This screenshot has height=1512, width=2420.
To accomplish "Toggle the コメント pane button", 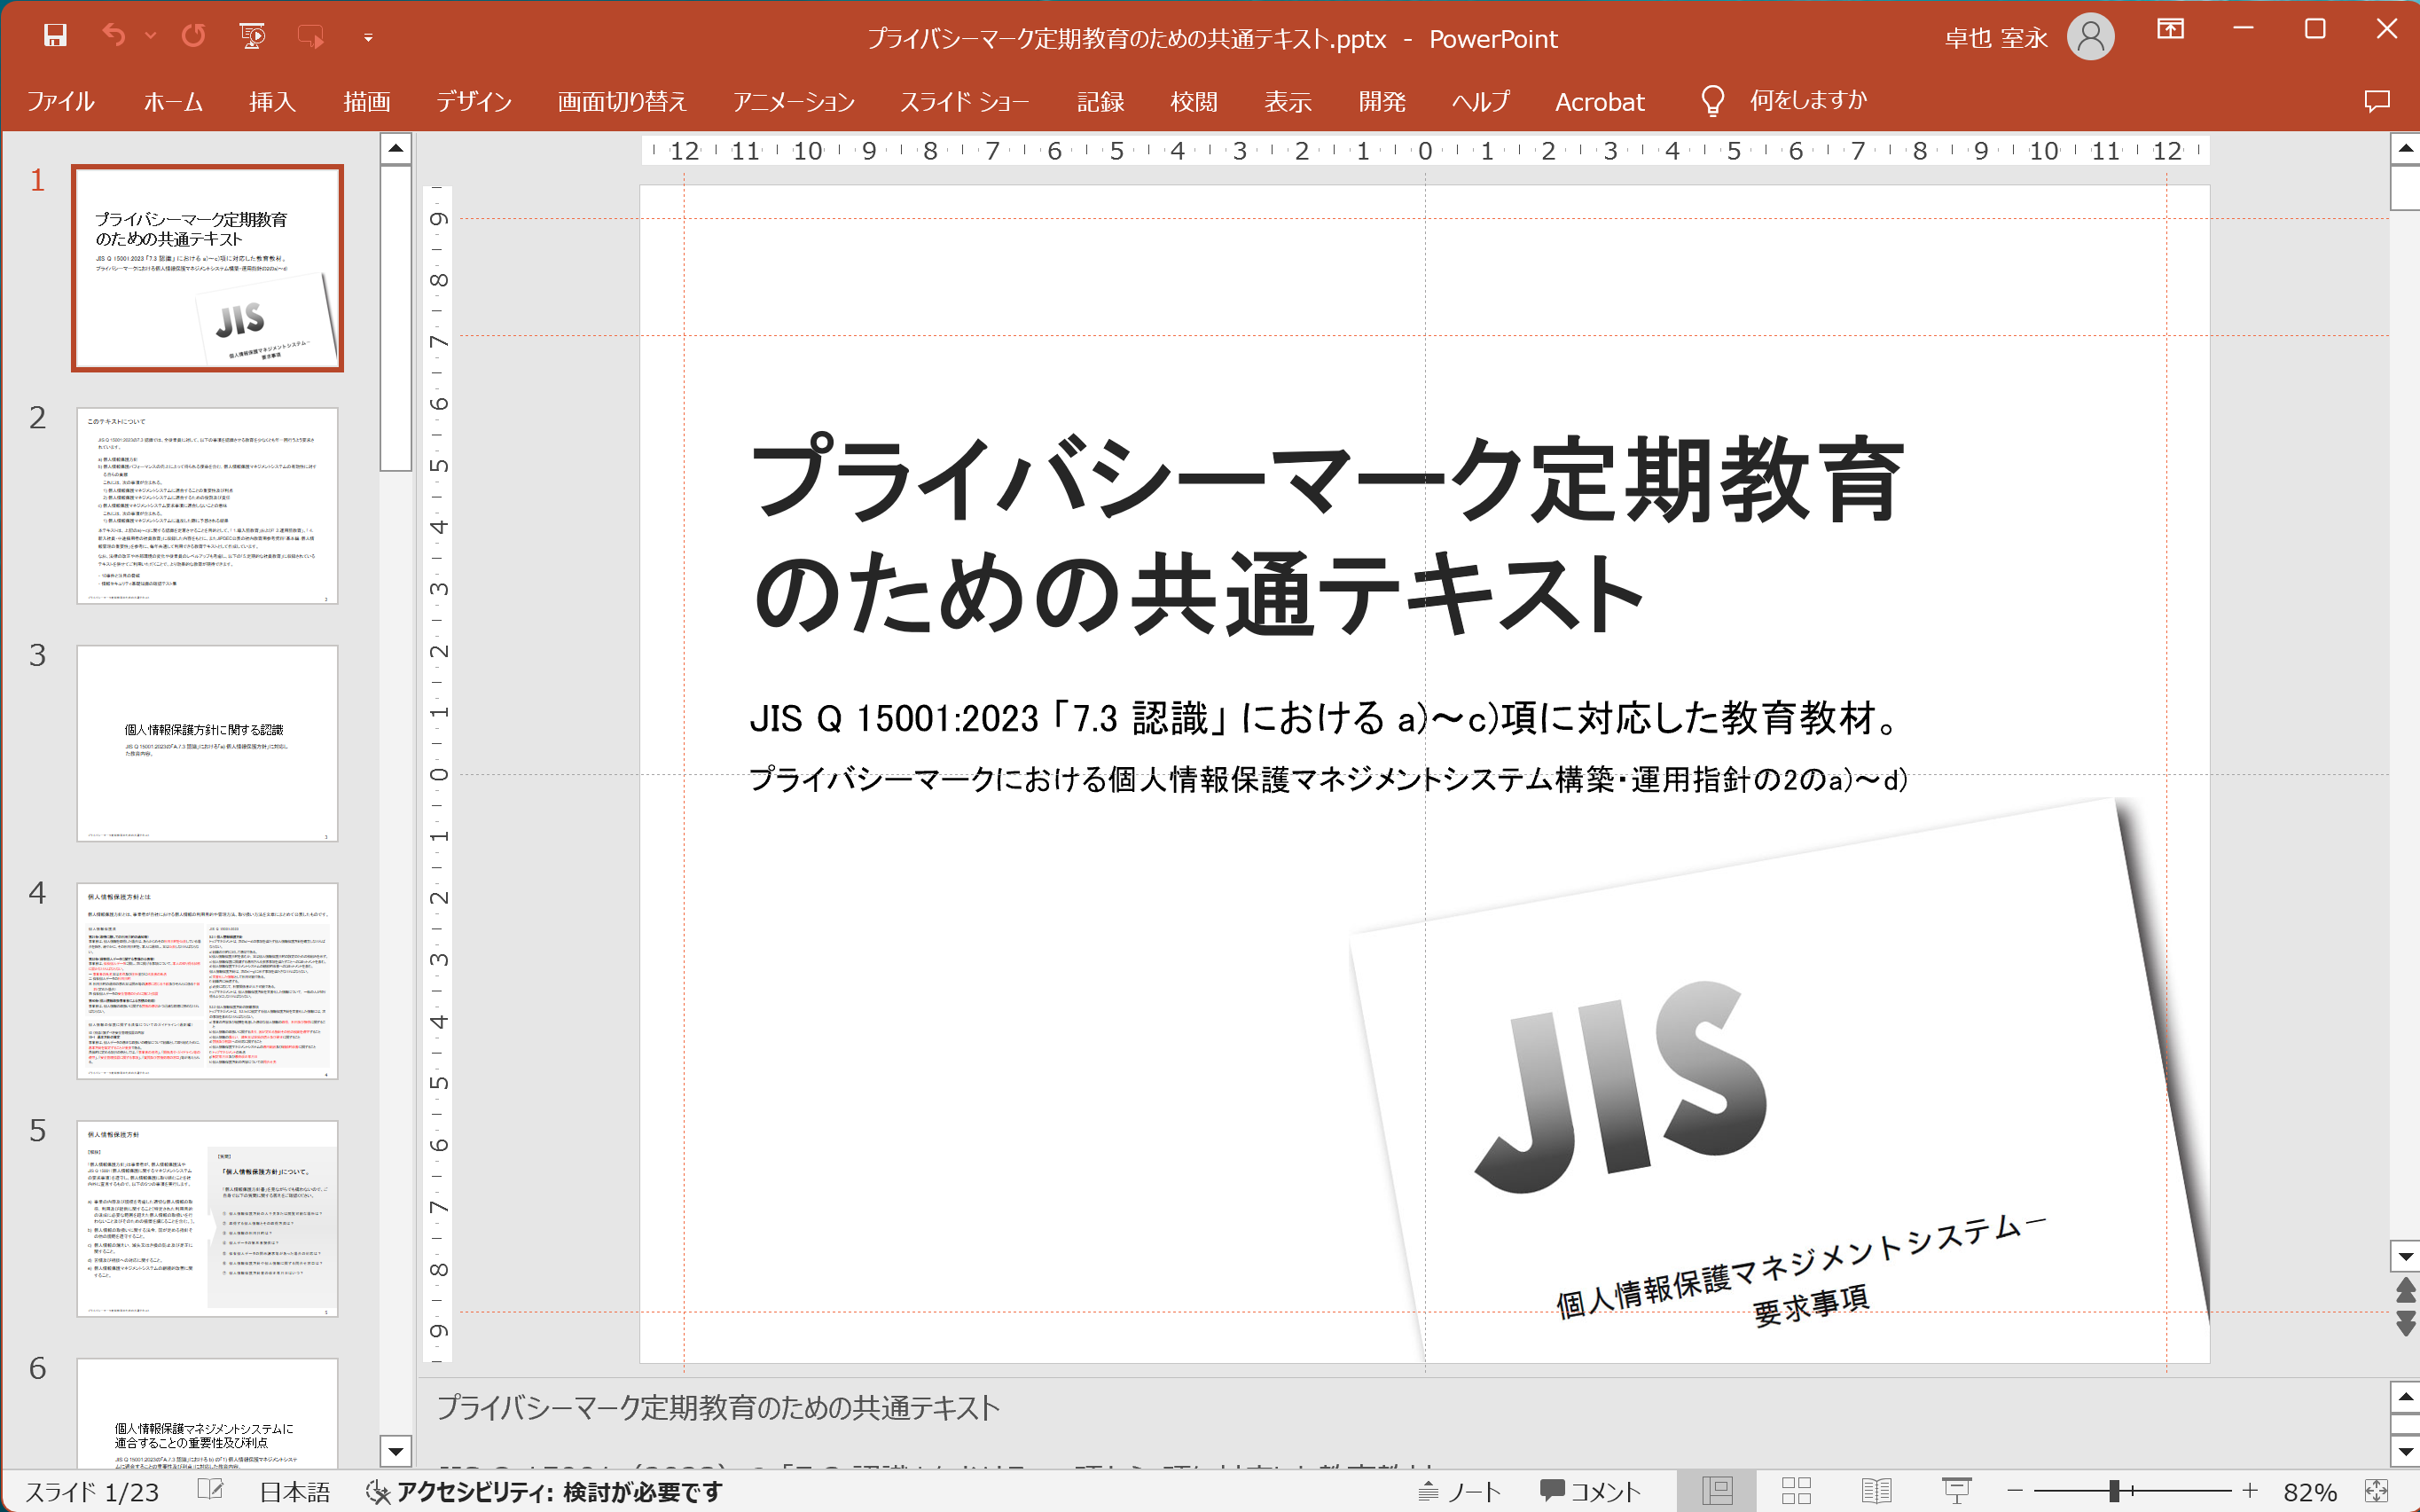I will [x=1590, y=1492].
